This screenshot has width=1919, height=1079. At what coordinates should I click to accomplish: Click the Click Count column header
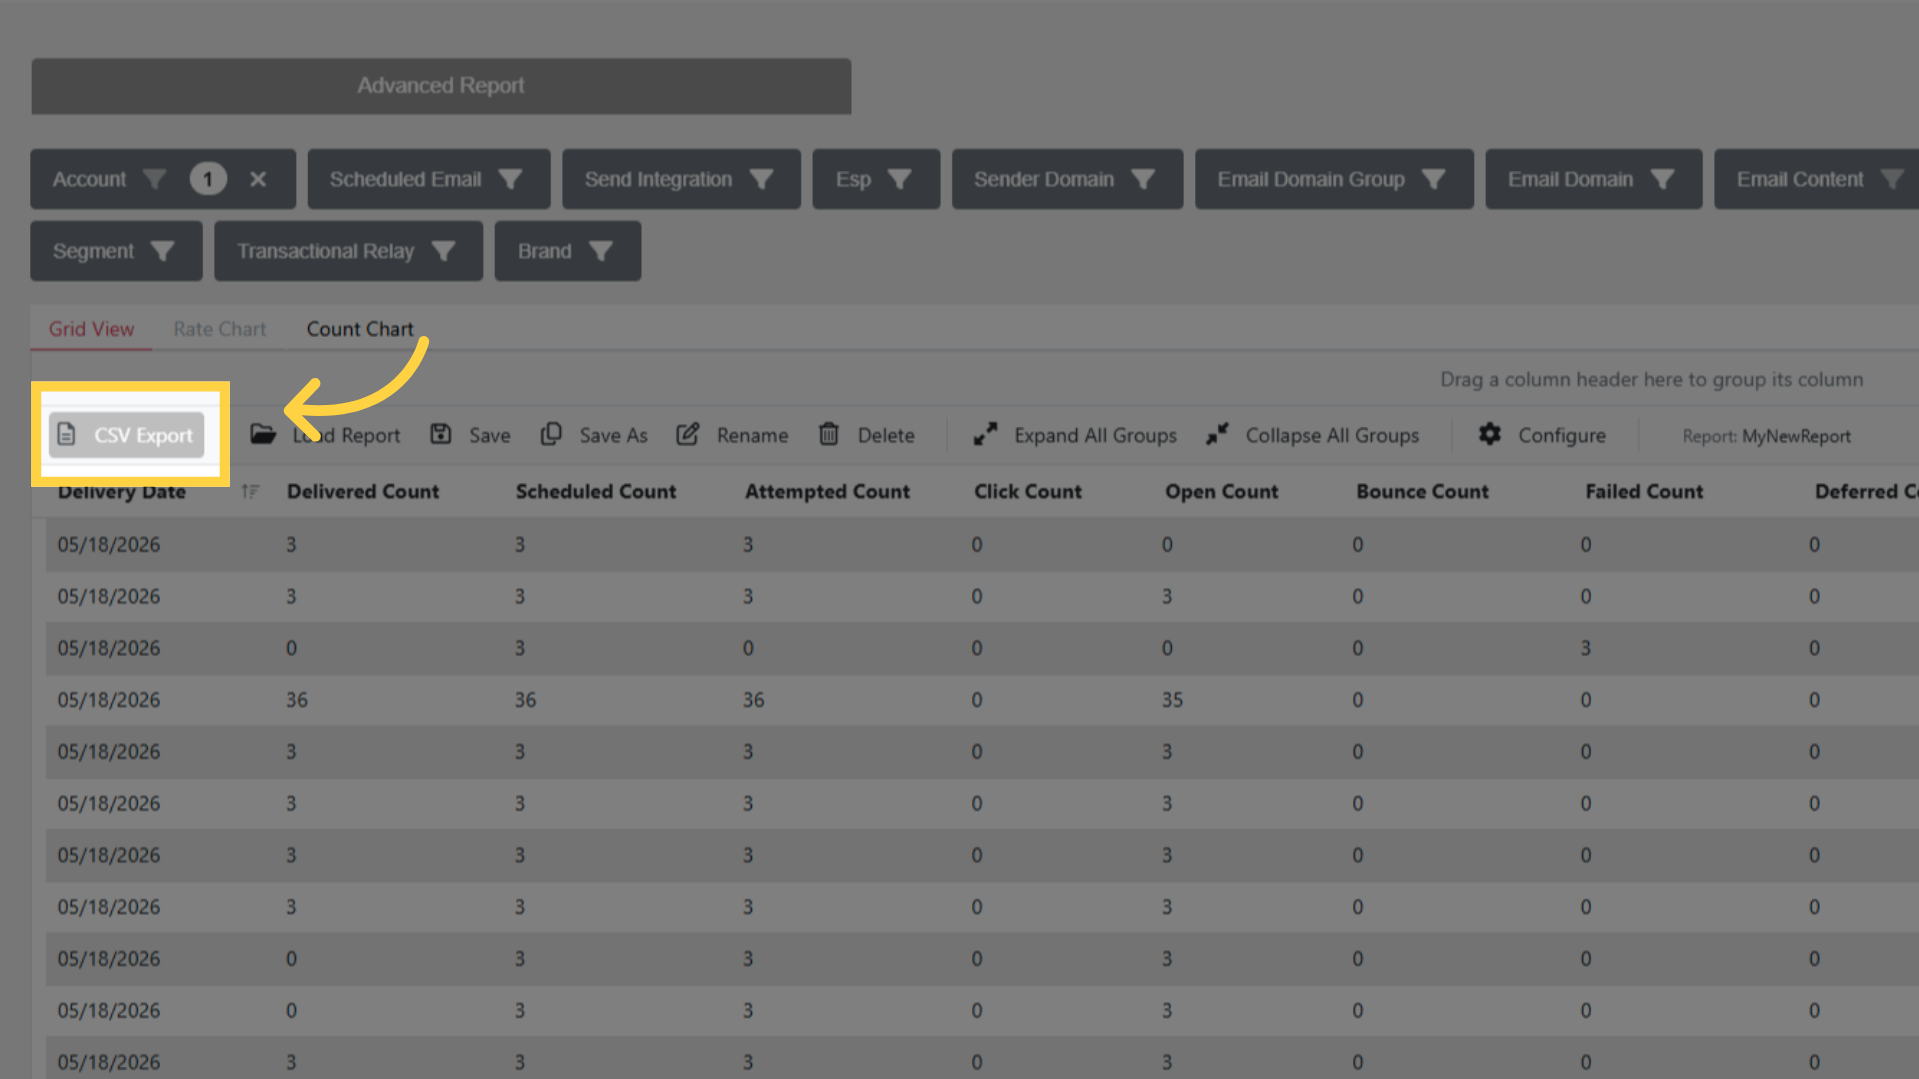(1028, 491)
